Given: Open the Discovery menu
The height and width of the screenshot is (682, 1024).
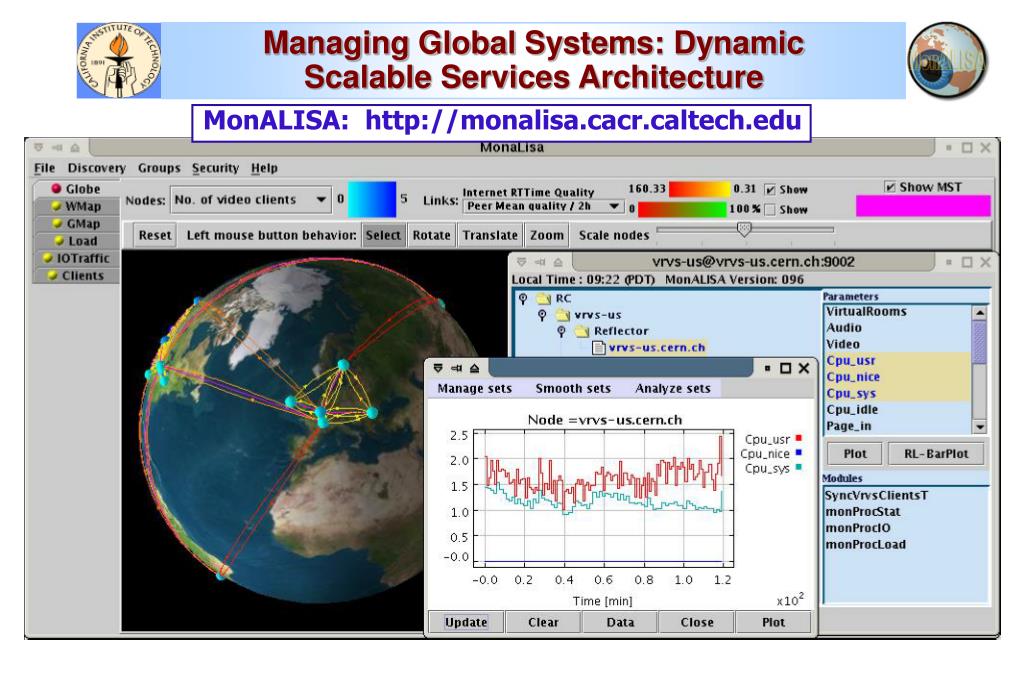Looking at the screenshot, I should pyautogui.click(x=97, y=169).
